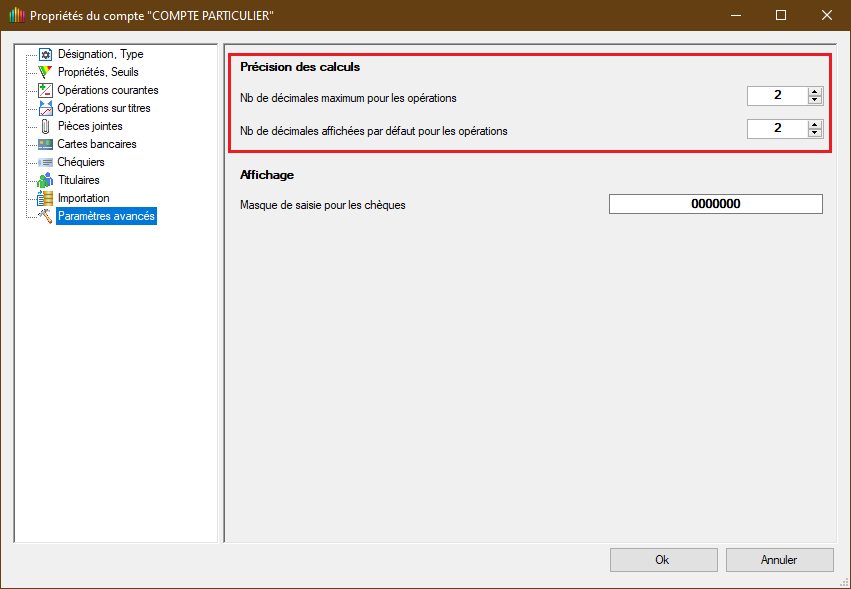851x589 pixels.
Task: Click the cheque input mask field
Action: click(715, 204)
